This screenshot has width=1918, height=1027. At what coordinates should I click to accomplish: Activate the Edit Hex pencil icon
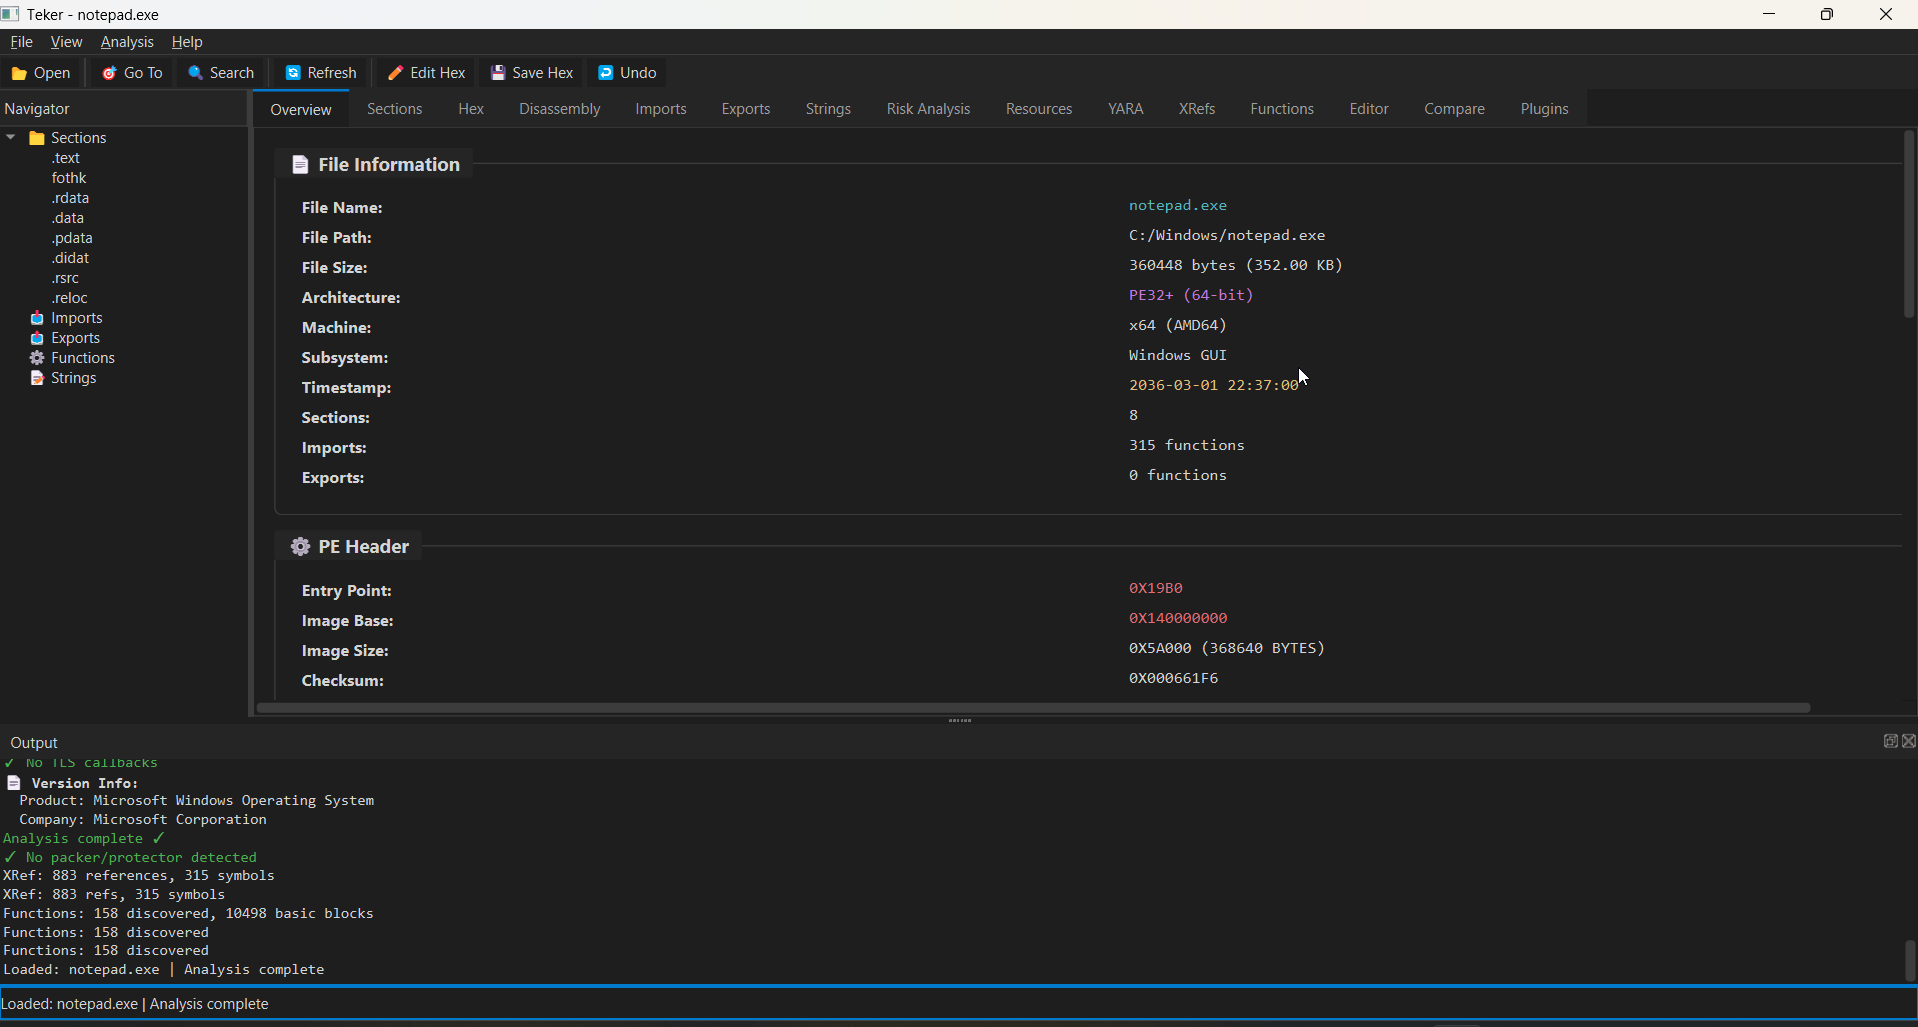coord(396,73)
